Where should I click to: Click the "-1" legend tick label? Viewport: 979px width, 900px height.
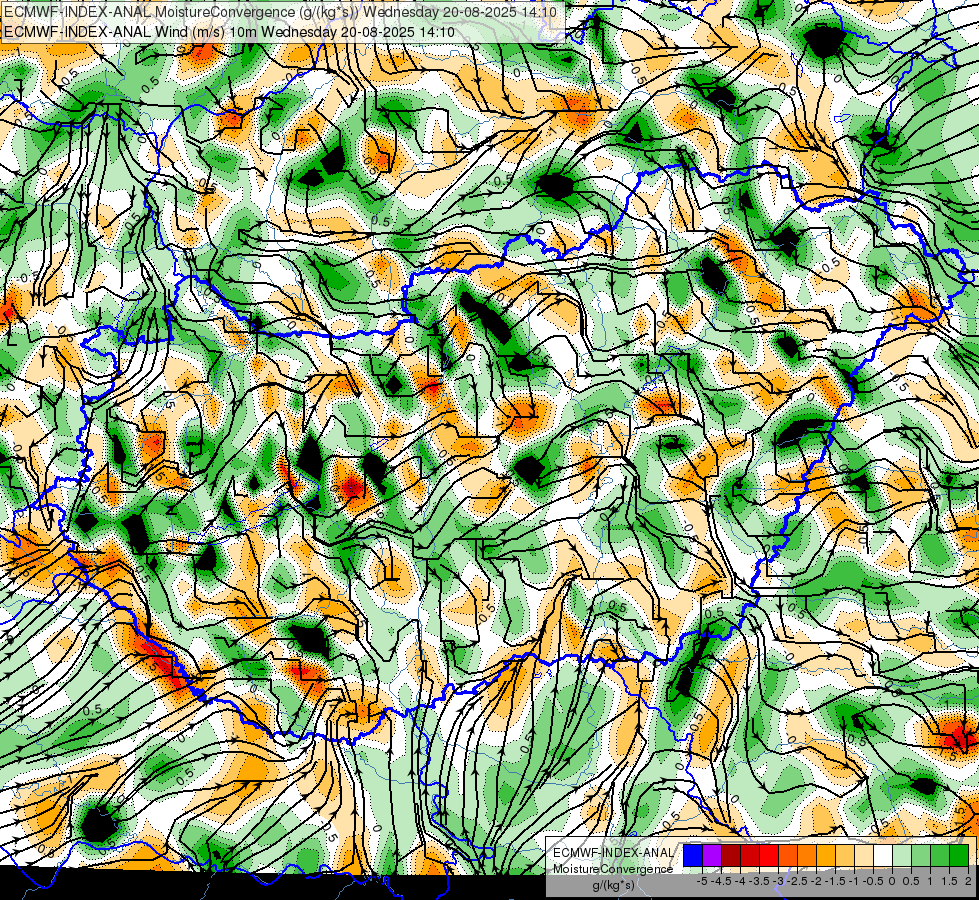click(x=854, y=881)
